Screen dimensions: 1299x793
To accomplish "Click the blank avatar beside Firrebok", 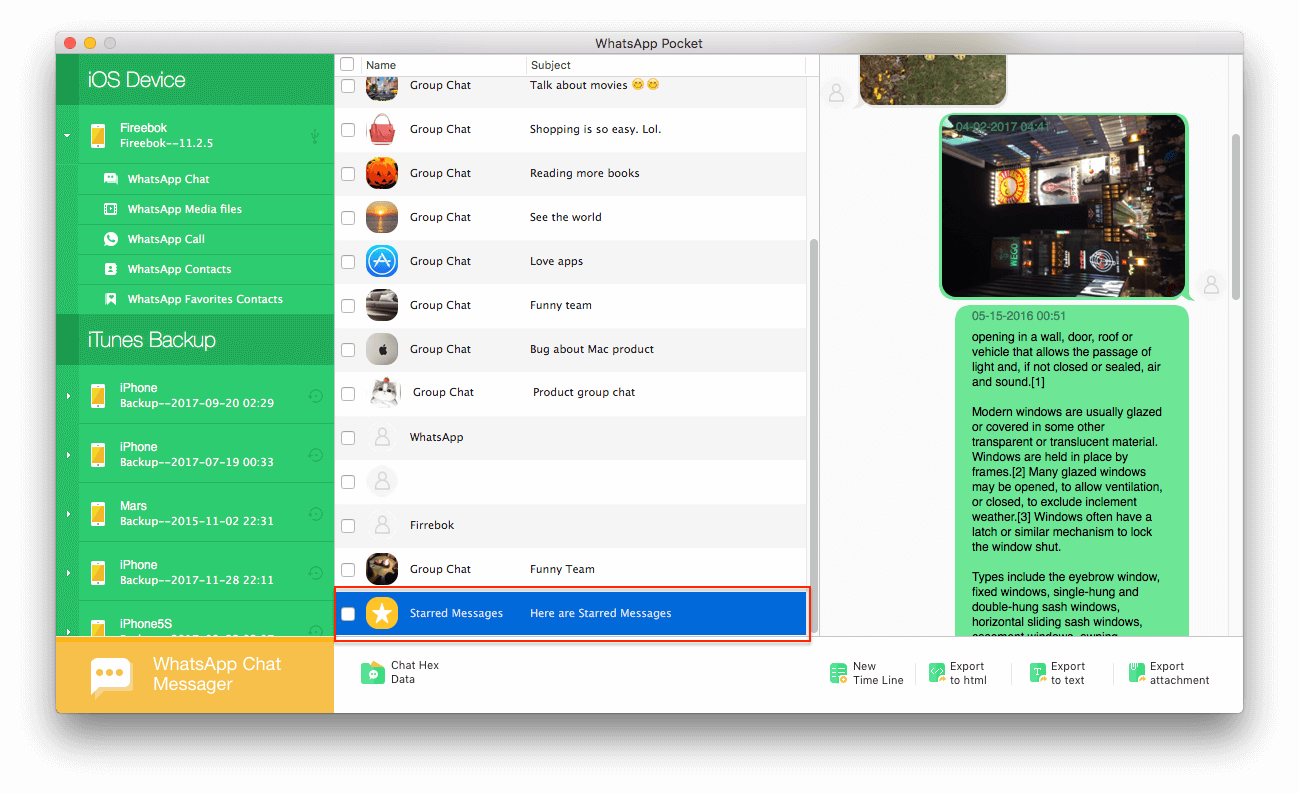I will click(382, 525).
